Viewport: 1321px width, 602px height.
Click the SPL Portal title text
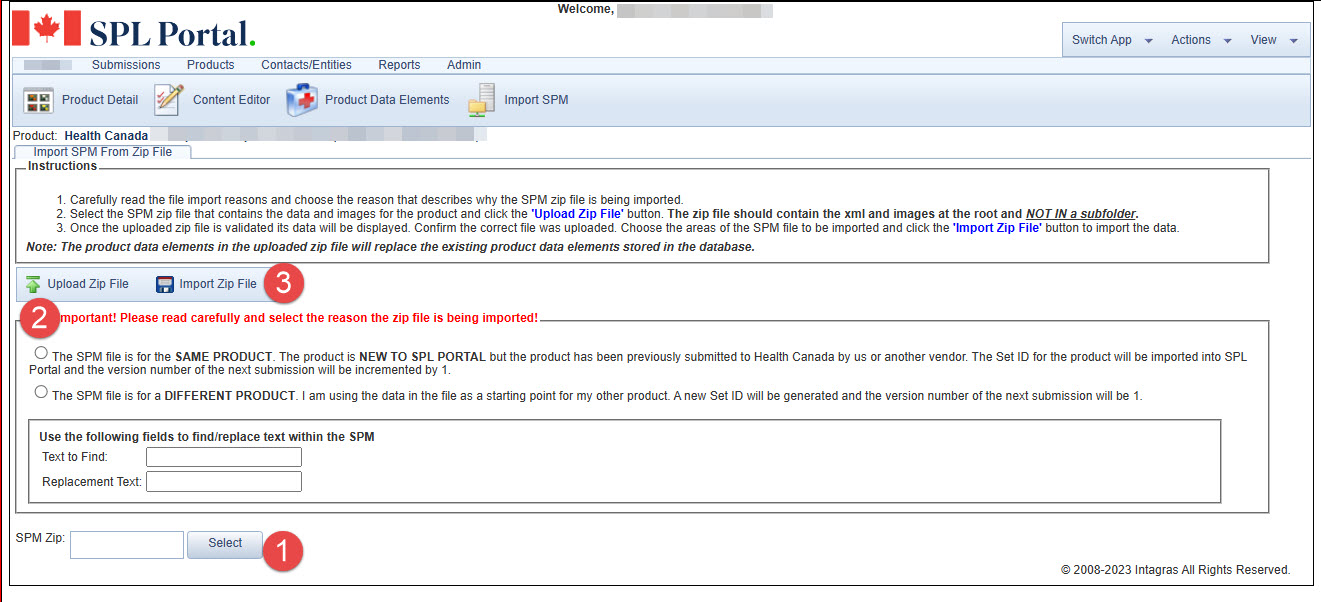[x=172, y=33]
